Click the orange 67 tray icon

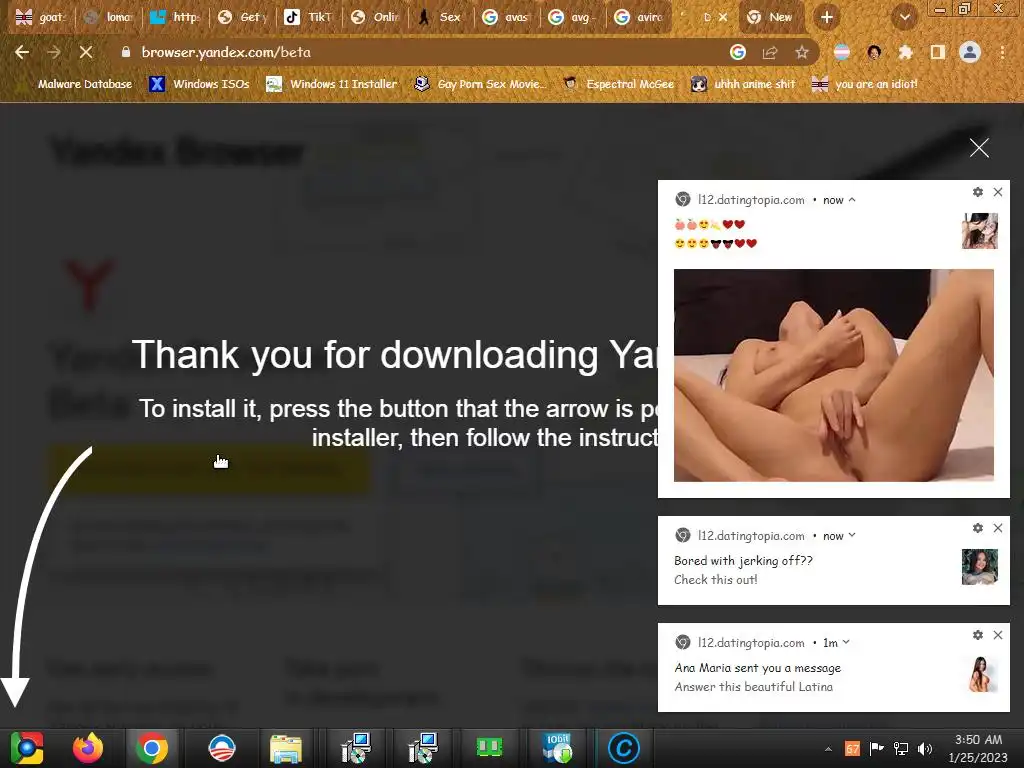tap(852, 748)
